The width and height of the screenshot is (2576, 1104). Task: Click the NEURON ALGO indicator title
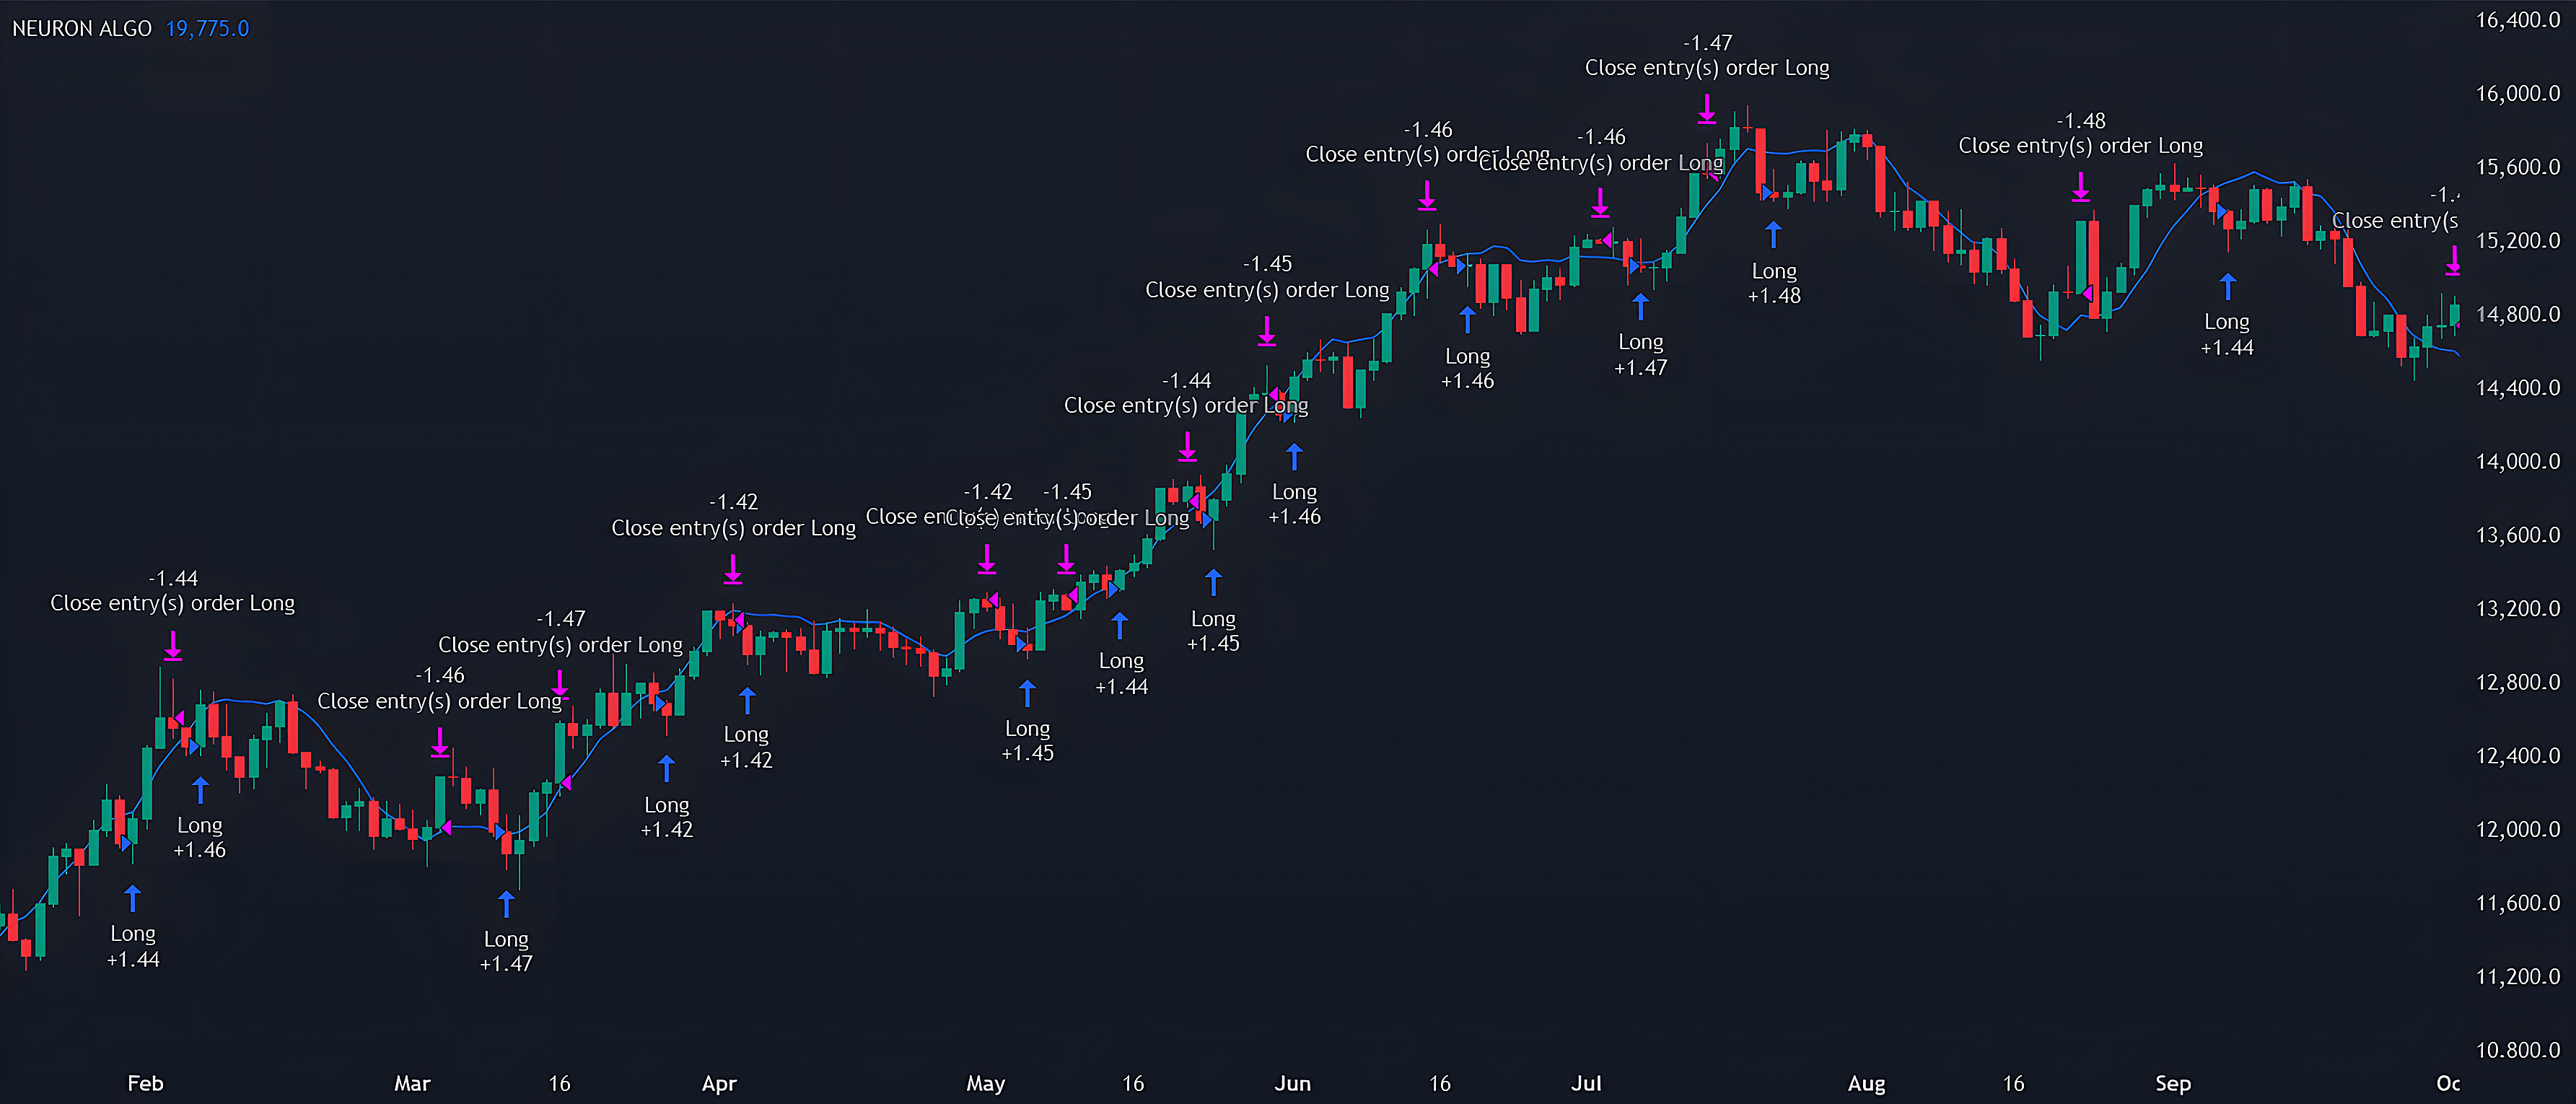(x=82, y=28)
